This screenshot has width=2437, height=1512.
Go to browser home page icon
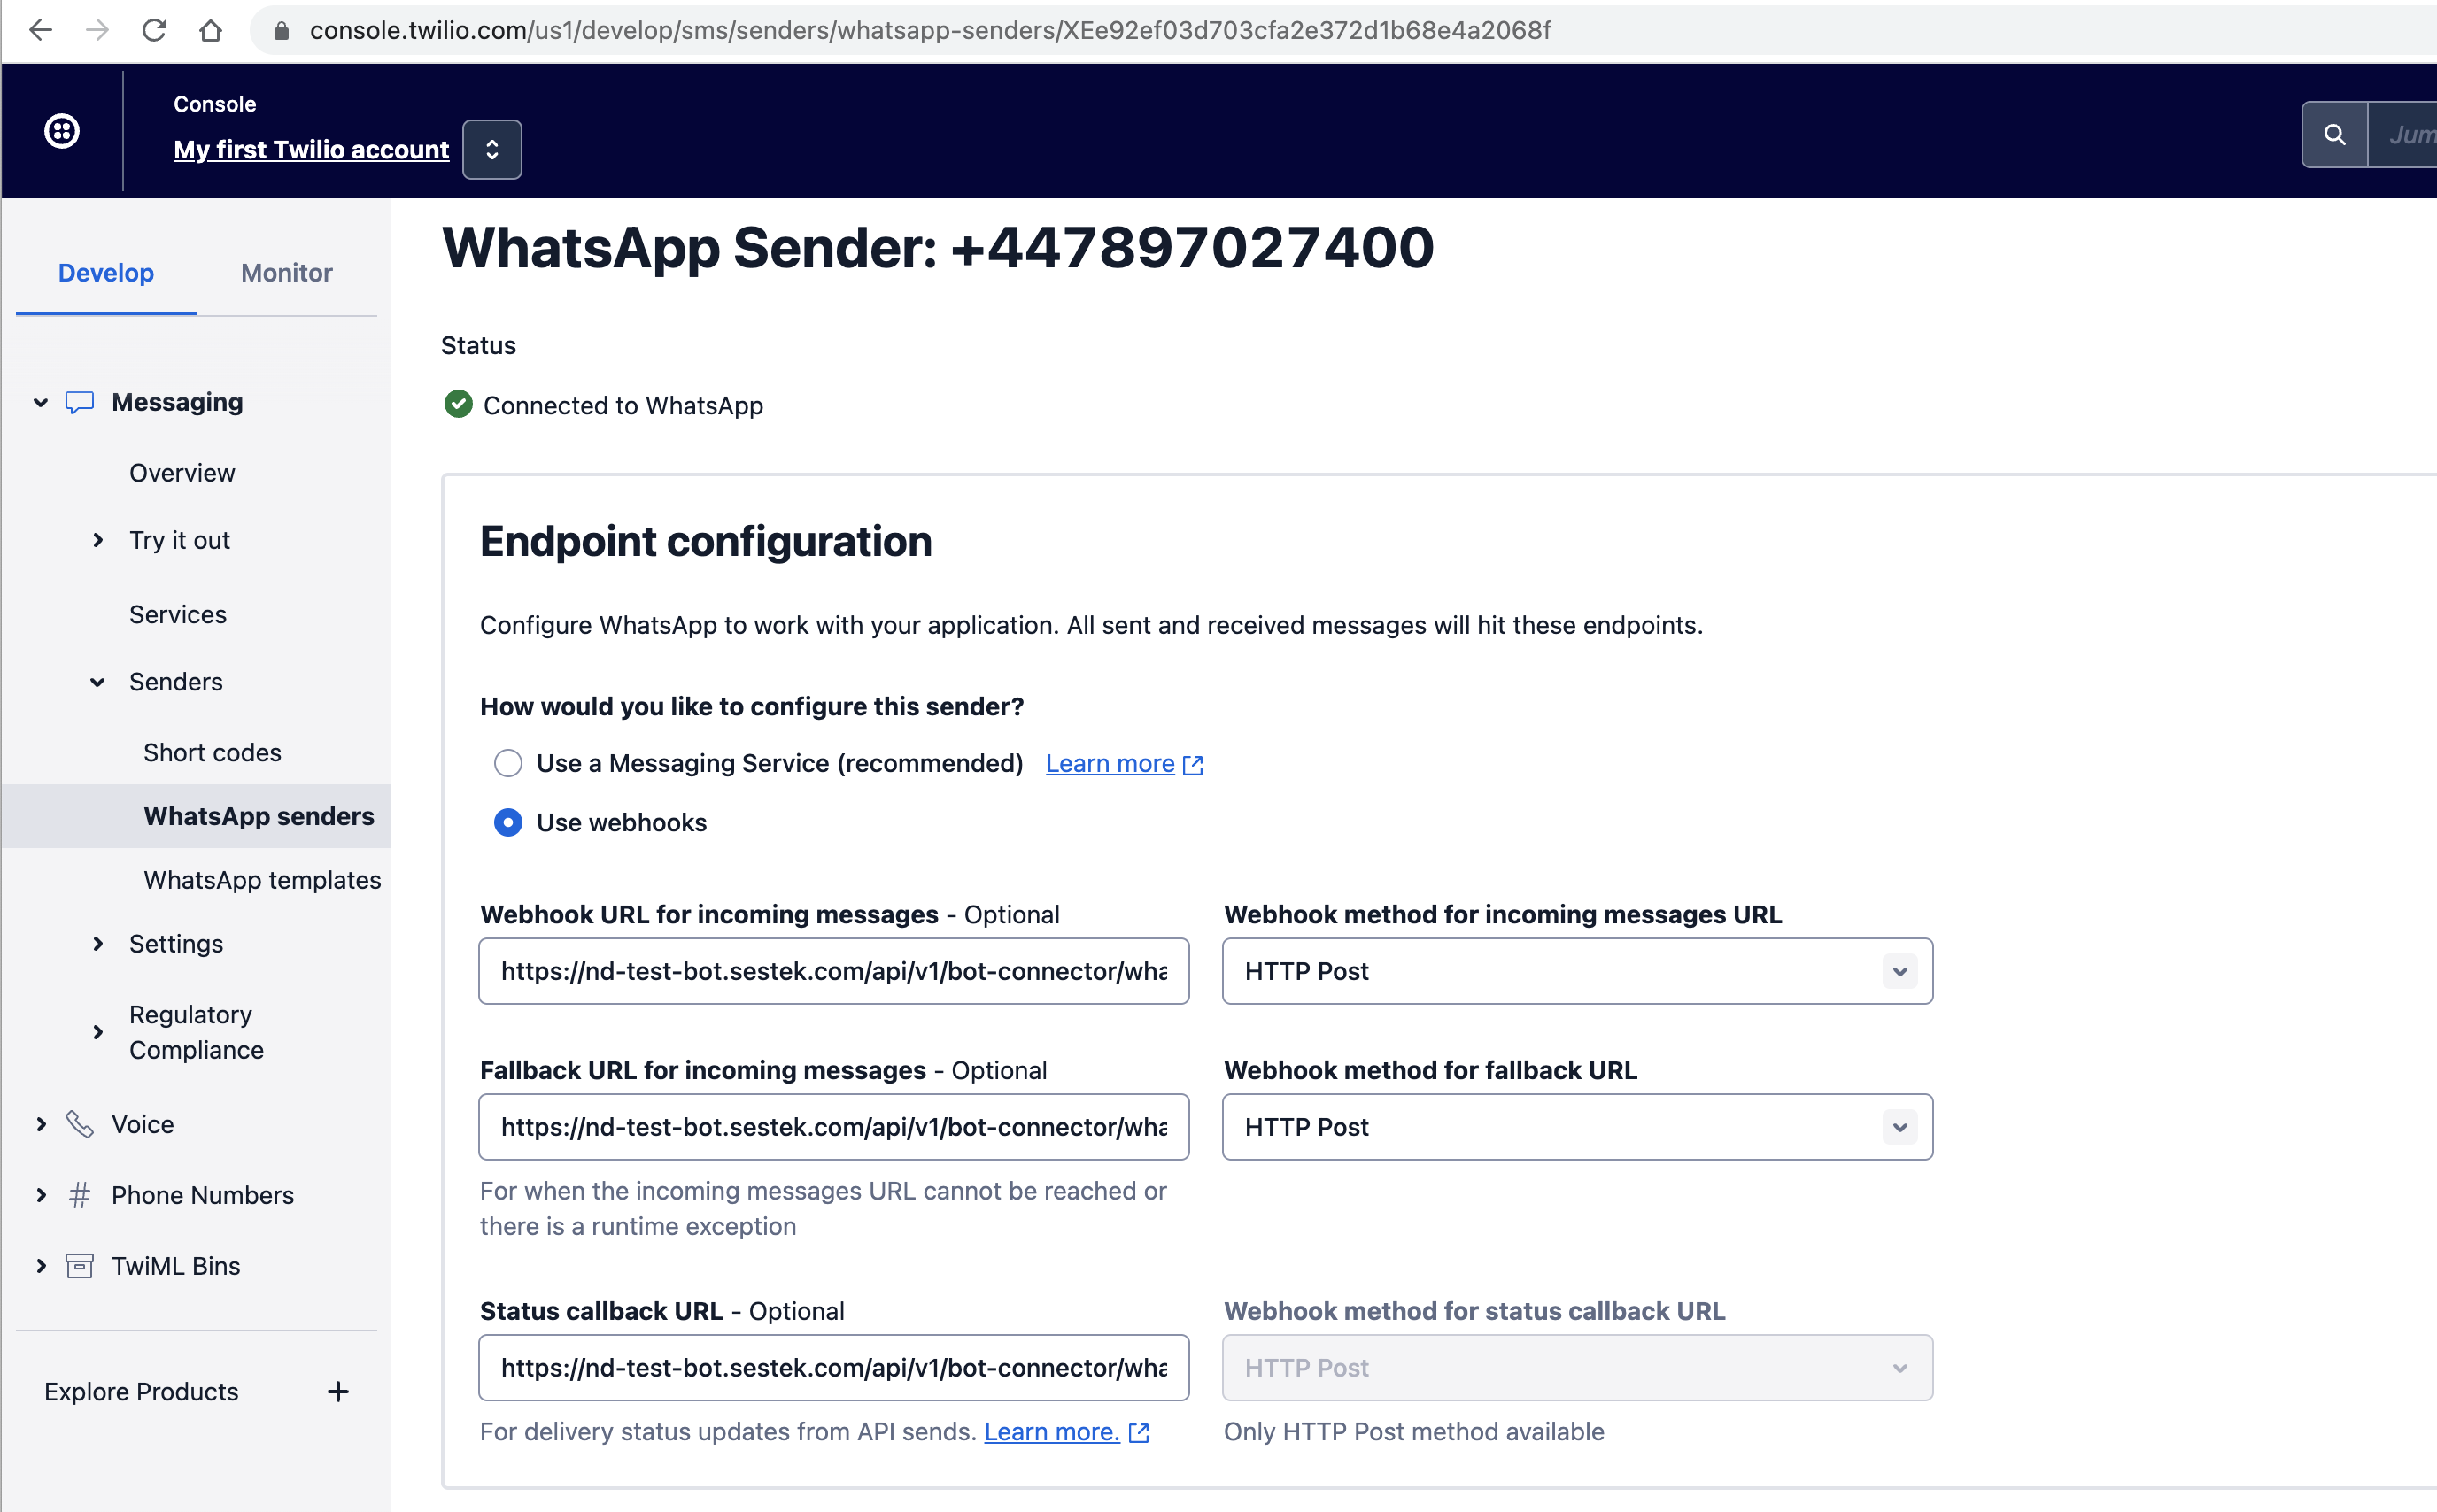(210, 30)
